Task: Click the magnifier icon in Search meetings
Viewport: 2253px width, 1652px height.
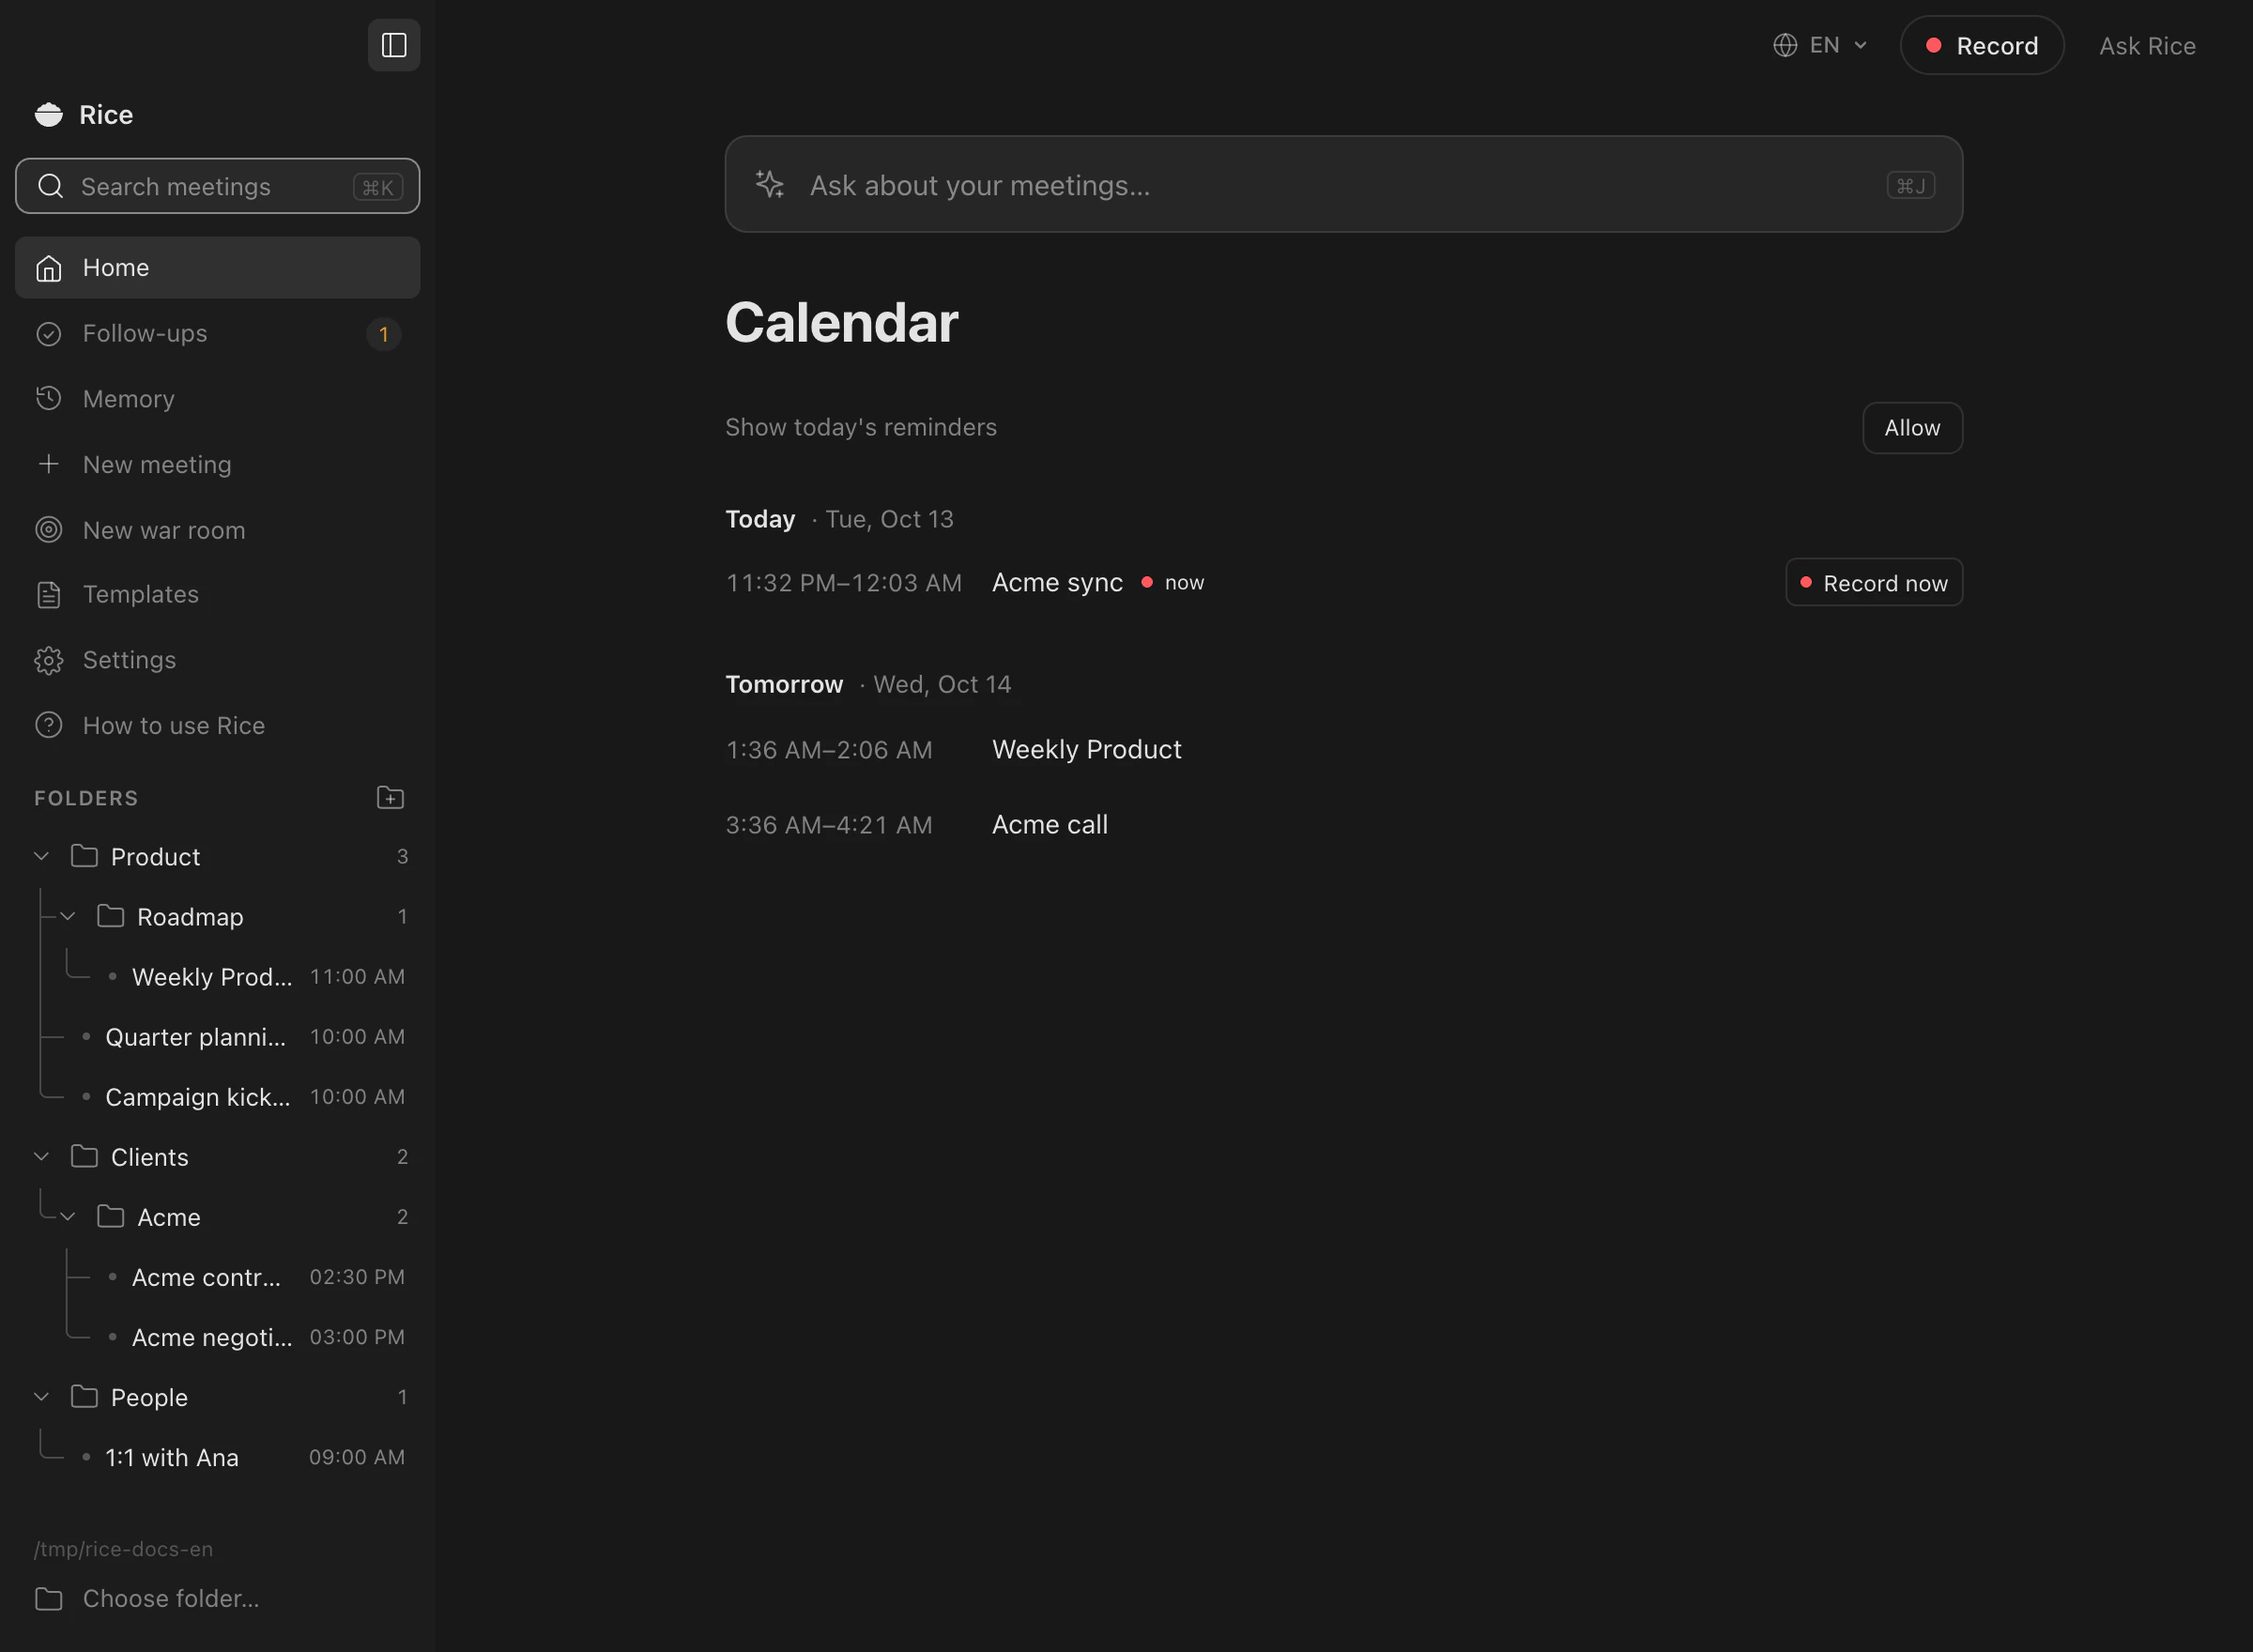Action: (x=51, y=186)
